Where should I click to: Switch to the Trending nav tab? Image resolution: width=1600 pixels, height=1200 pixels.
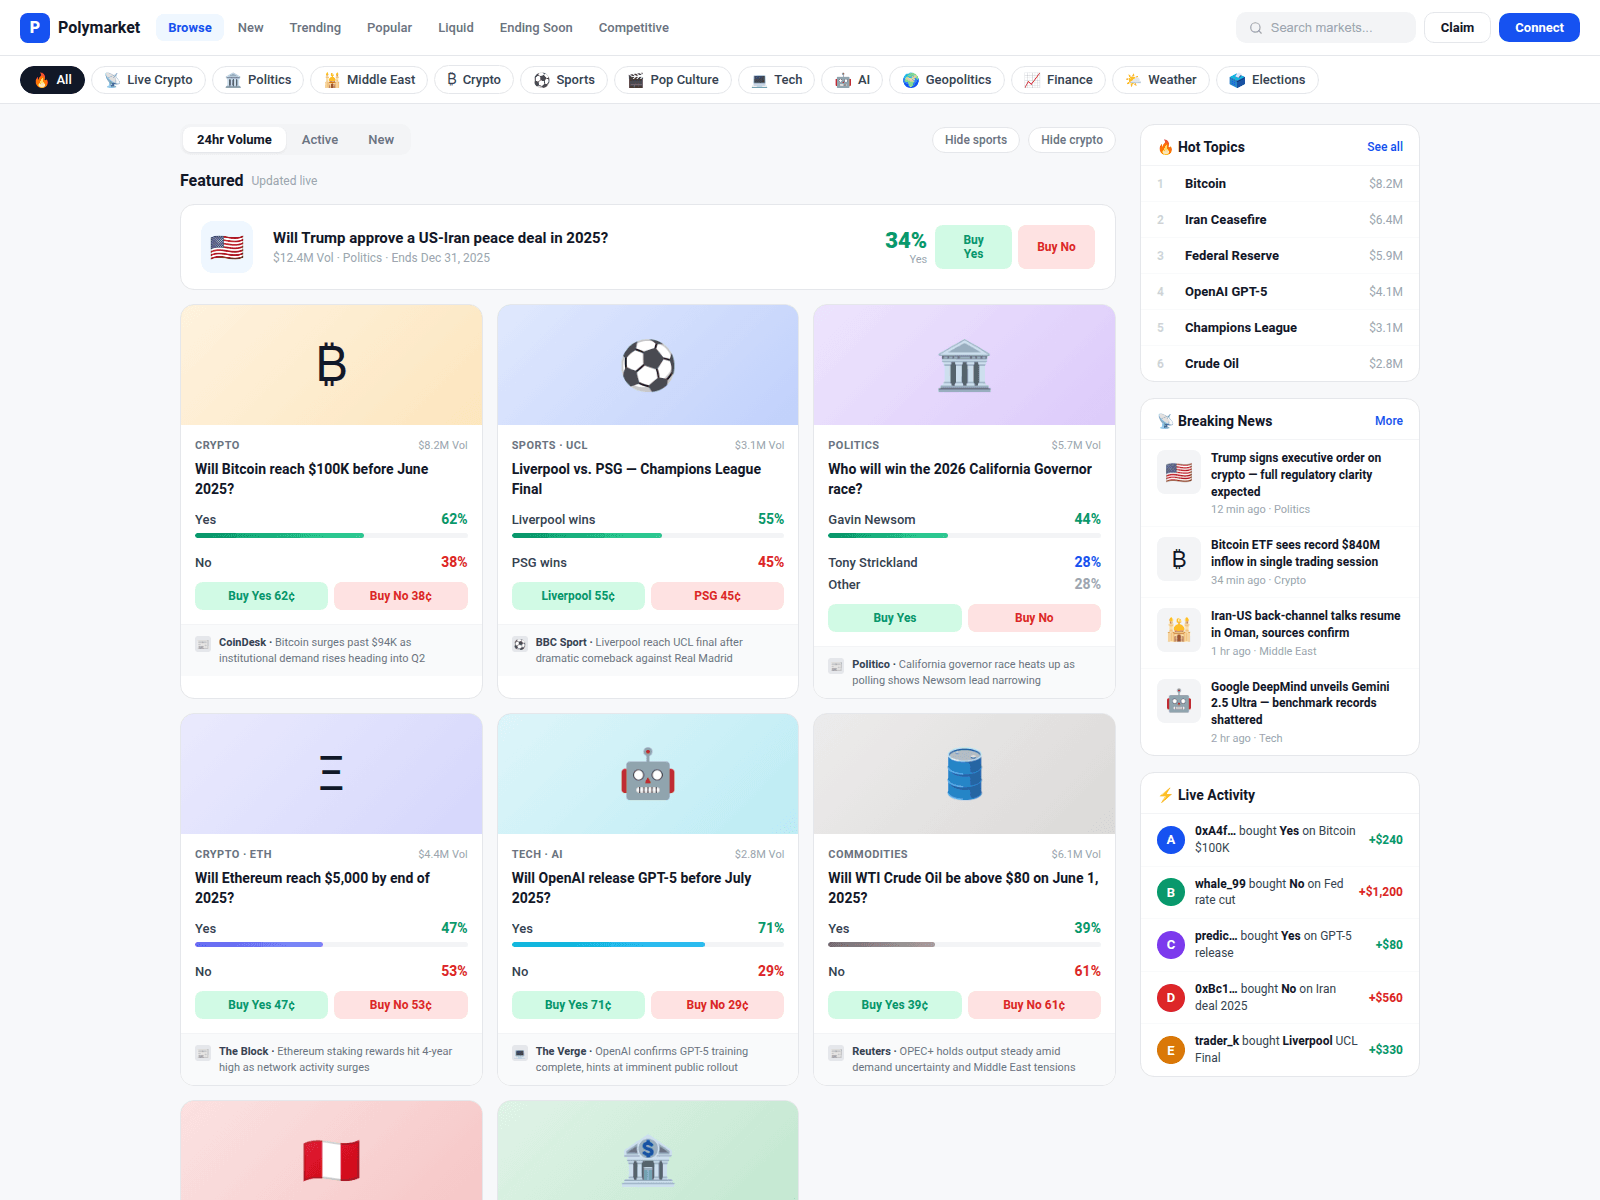pos(315,28)
